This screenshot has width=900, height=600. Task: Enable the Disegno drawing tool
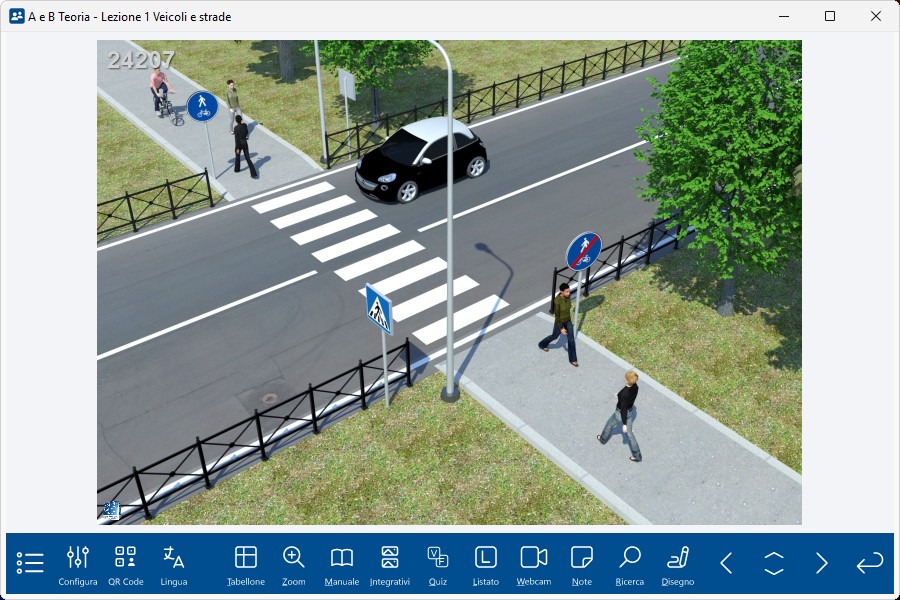click(678, 564)
